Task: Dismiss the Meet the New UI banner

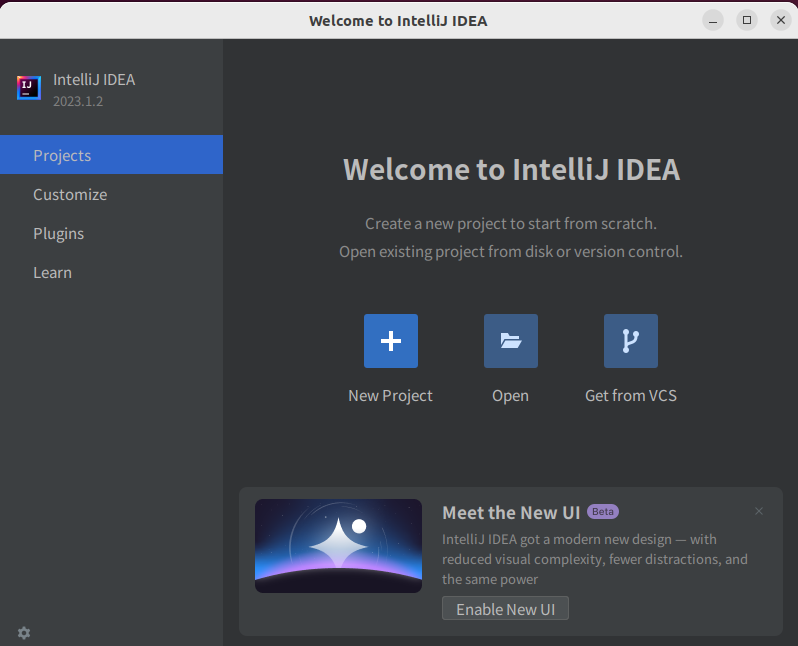Action: (759, 511)
